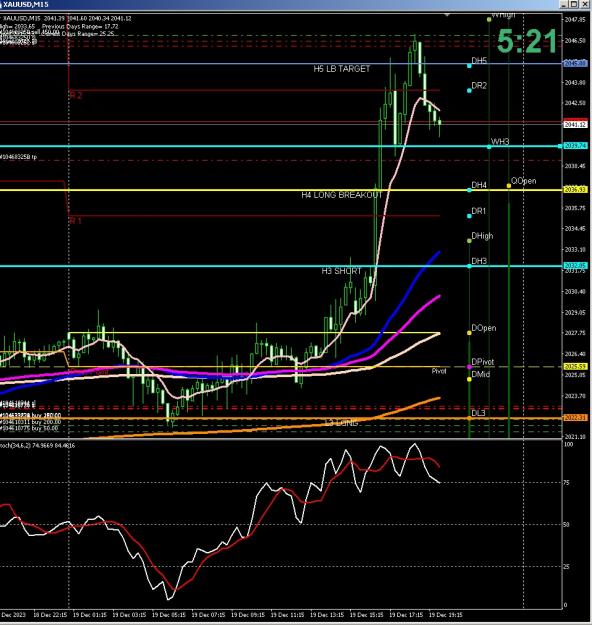Viewport: 592px width, 625px height.
Task: Select the H4 LONG BREAKOUT text label
Action: (342, 195)
